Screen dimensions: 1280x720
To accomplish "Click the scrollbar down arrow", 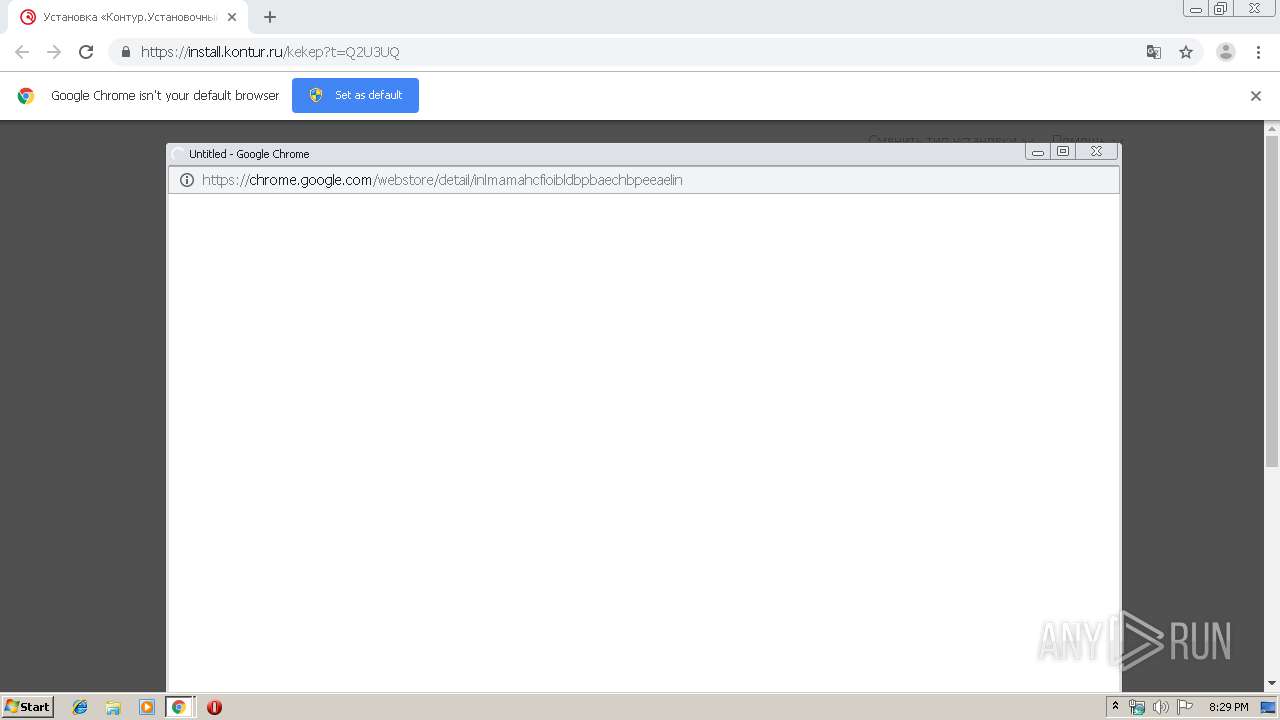I will tap(1272, 684).
